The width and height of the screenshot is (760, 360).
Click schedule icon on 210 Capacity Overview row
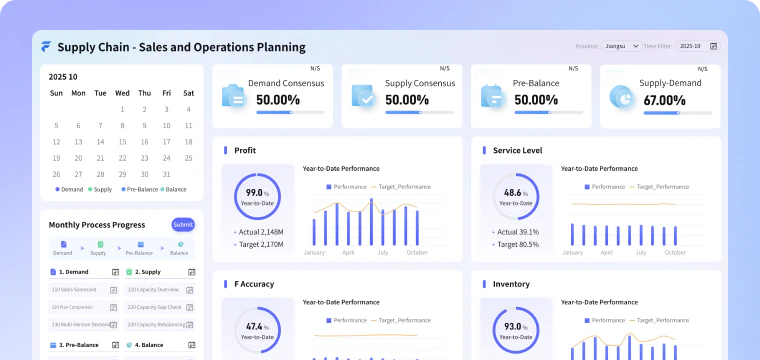[190, 290]
